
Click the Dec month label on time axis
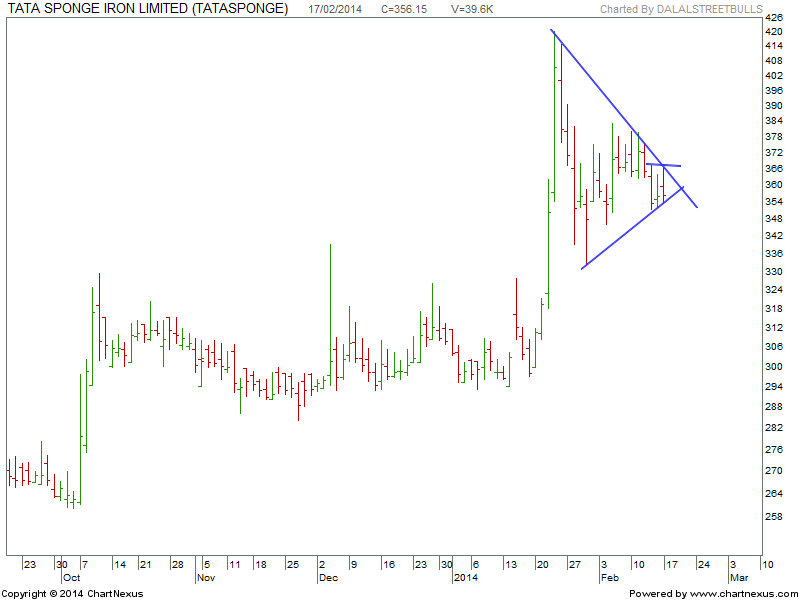329,578
